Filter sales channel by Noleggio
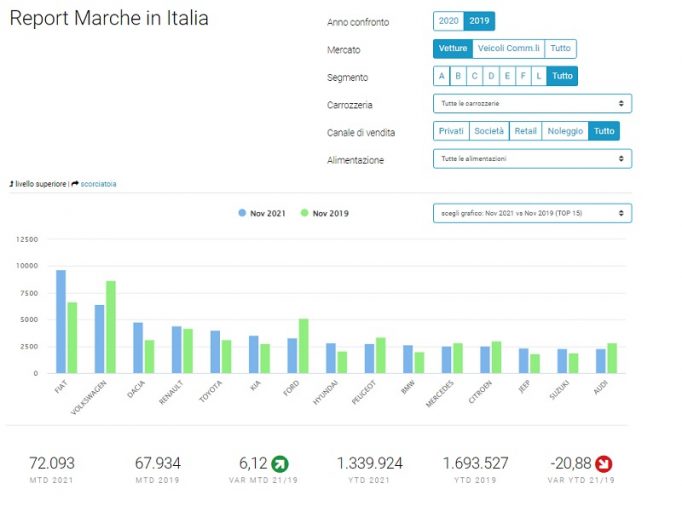The image size is (682, 512). point(565,131)
